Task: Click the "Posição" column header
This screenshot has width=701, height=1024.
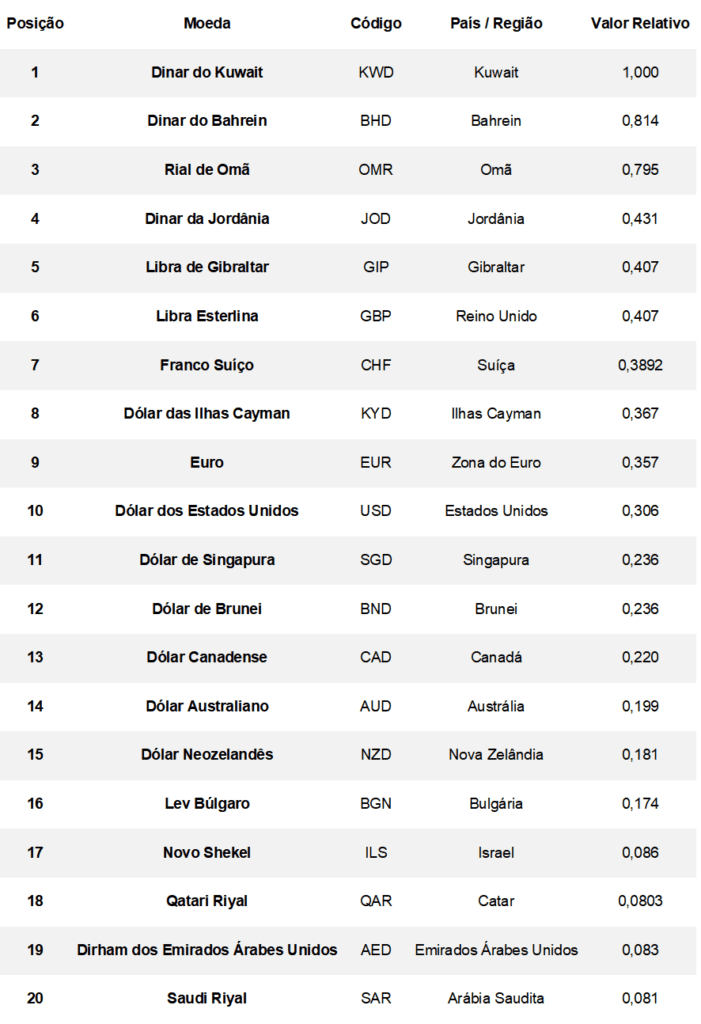Action: (x=35, y=23)
